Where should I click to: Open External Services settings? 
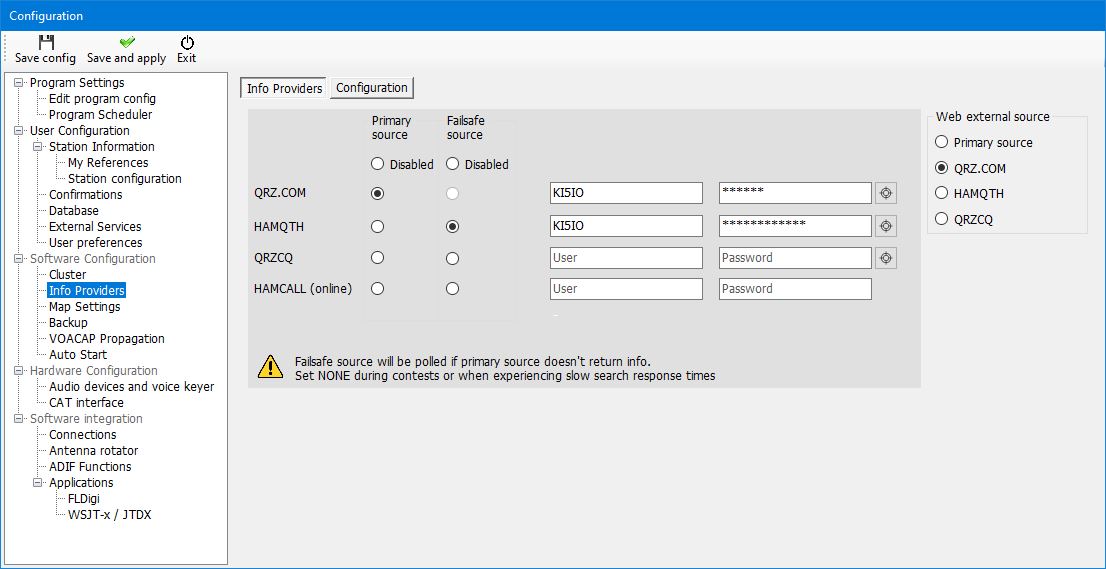95,227
